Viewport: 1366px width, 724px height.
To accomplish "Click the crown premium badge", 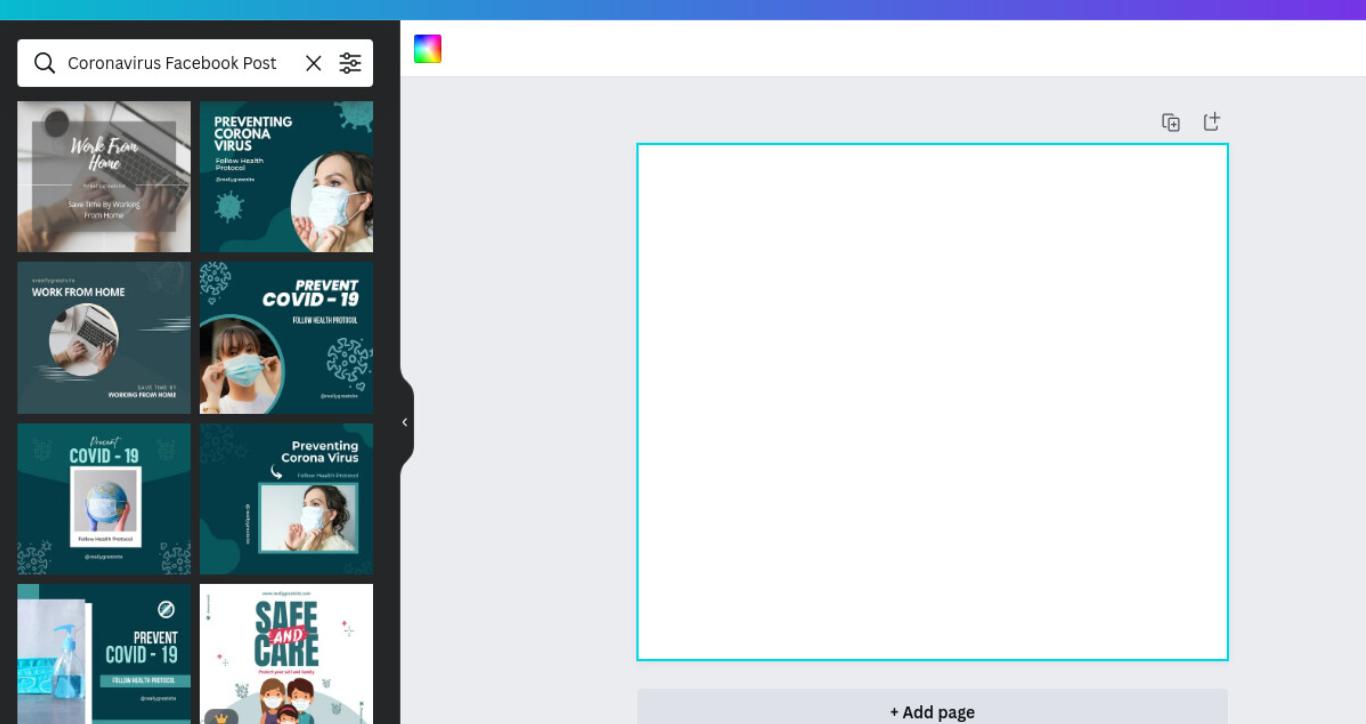I will [x=221, y=717].
